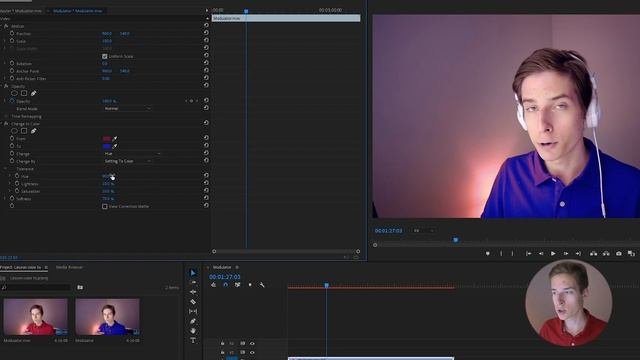This screenshot has width=640, height=360.
Task: Click the pen mask icon under Opacity
Action: pos(33,93)
